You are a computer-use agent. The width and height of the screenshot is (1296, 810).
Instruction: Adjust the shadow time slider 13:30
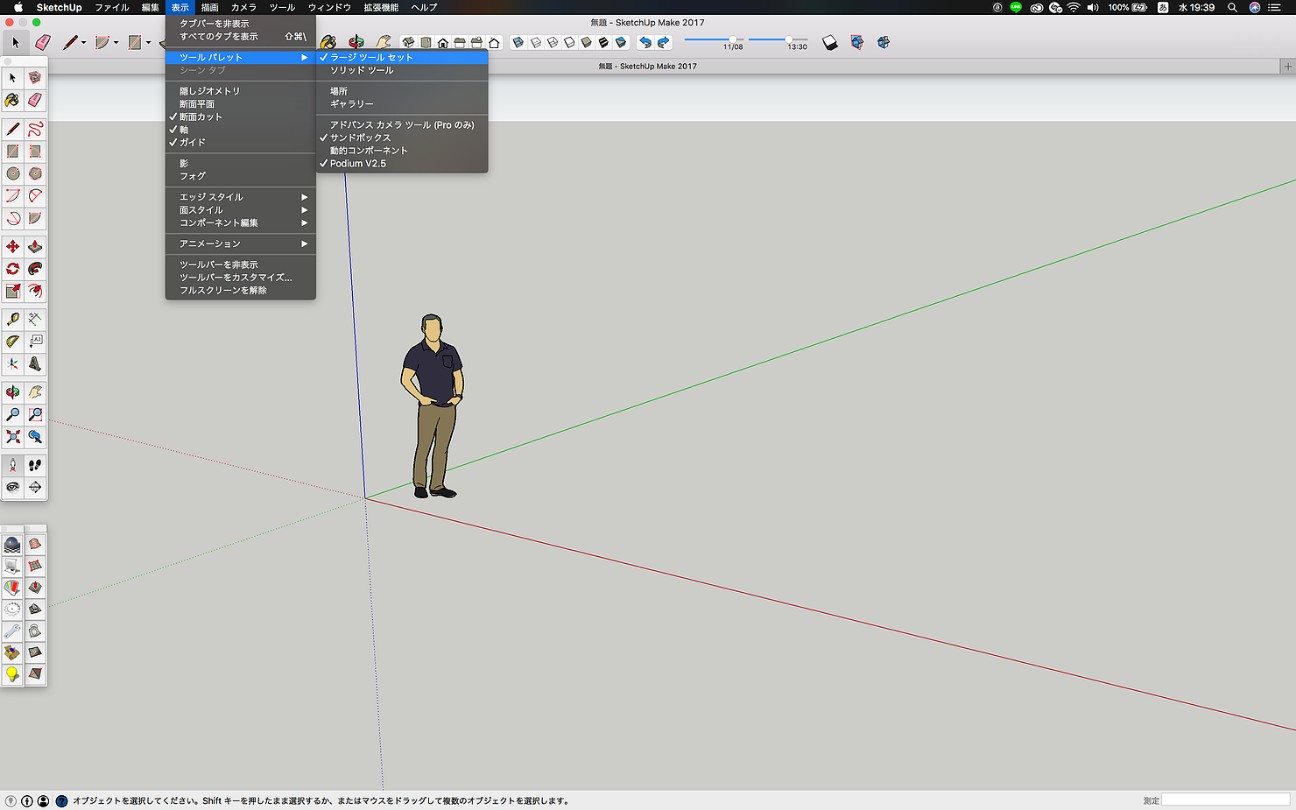(x=788, y=39)
